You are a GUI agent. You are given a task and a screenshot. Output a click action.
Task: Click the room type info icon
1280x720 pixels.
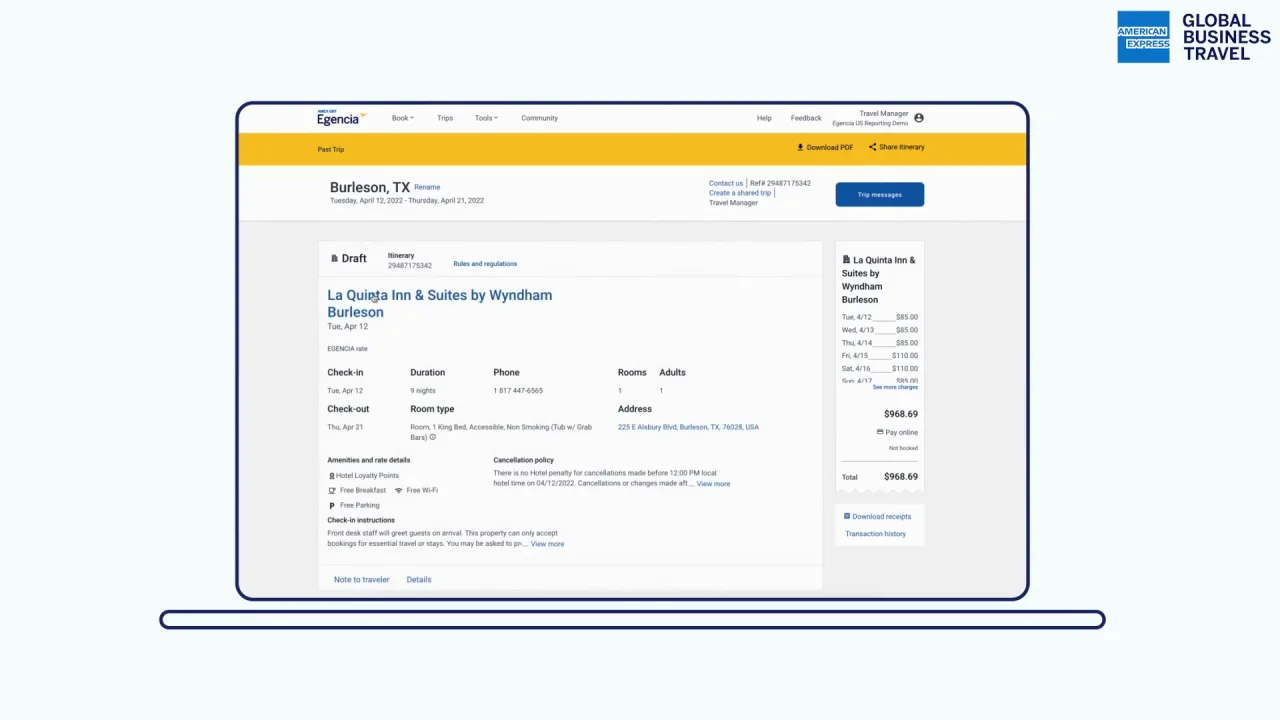432,437
